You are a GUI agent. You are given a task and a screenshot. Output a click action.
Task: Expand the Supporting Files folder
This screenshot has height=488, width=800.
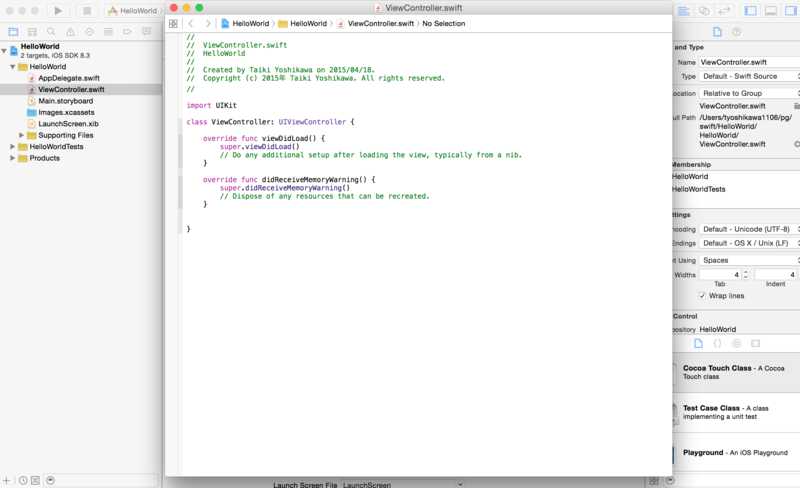pos(21,135)
